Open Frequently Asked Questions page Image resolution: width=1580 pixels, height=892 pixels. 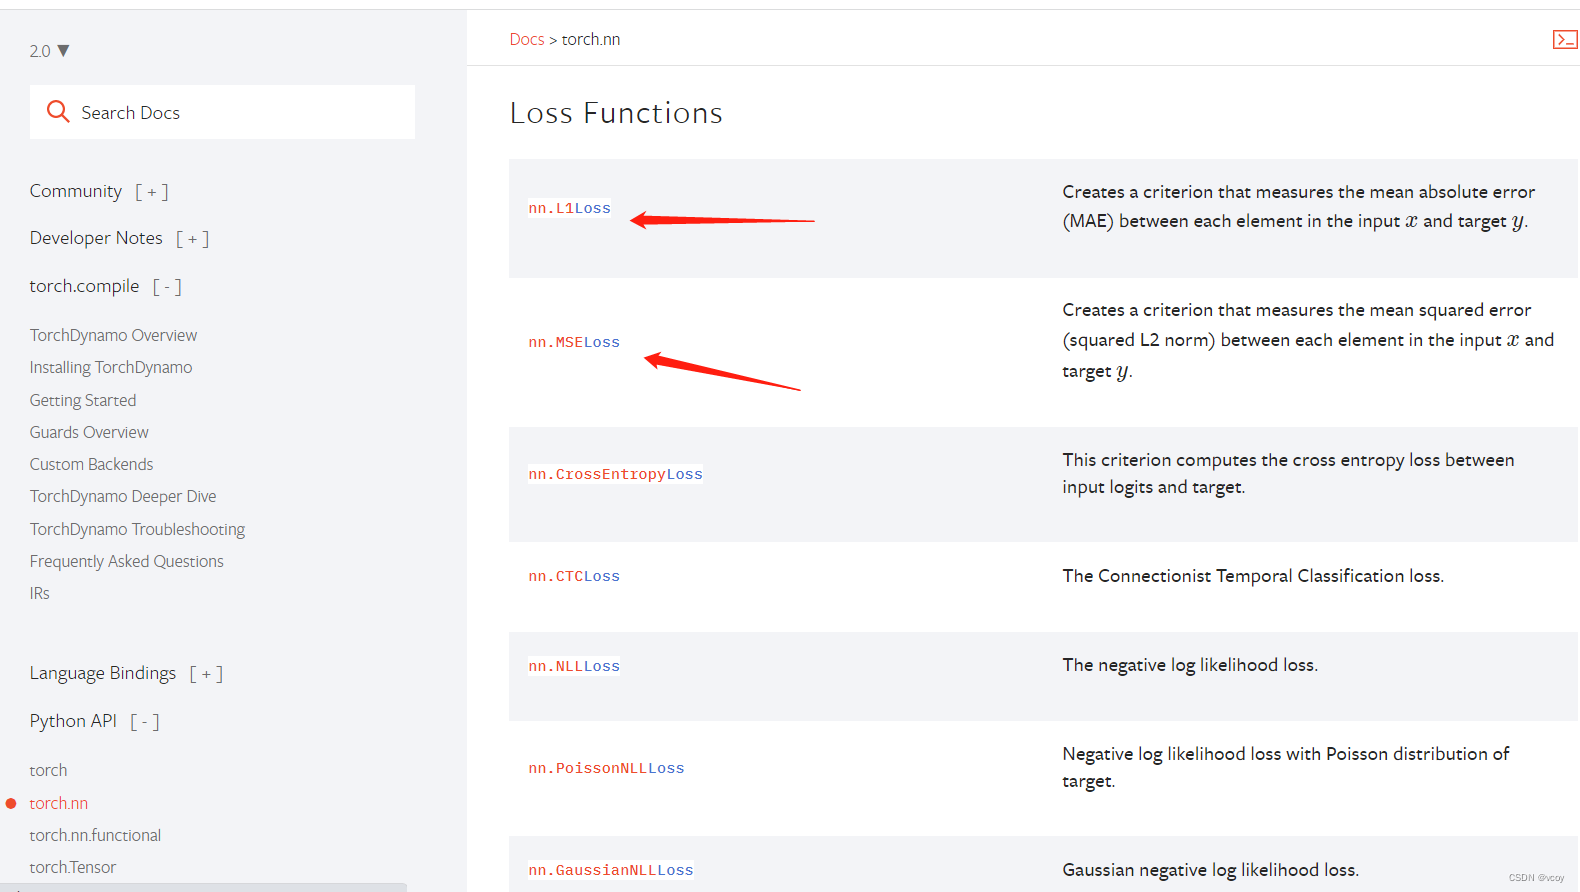point(127,561)
